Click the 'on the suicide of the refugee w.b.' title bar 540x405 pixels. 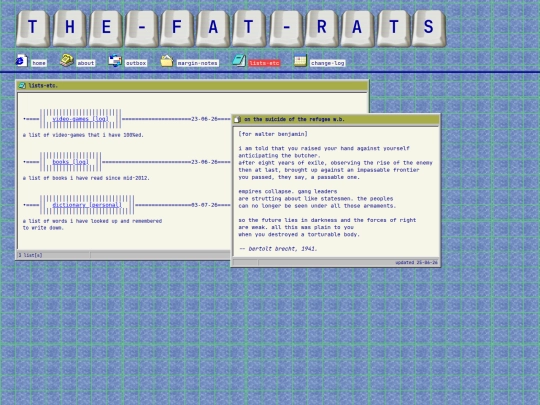[336, 120]
